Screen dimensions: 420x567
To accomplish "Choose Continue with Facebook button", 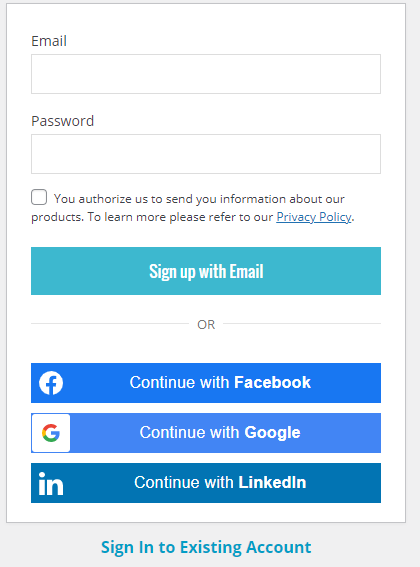I will [206, 383].
